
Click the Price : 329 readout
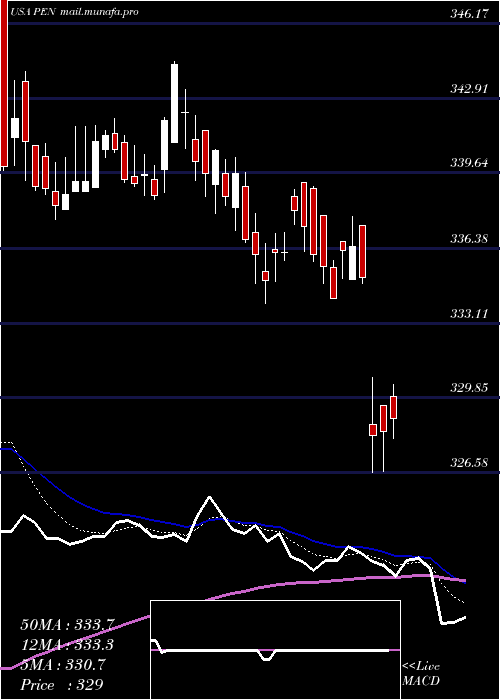[62, 685]
